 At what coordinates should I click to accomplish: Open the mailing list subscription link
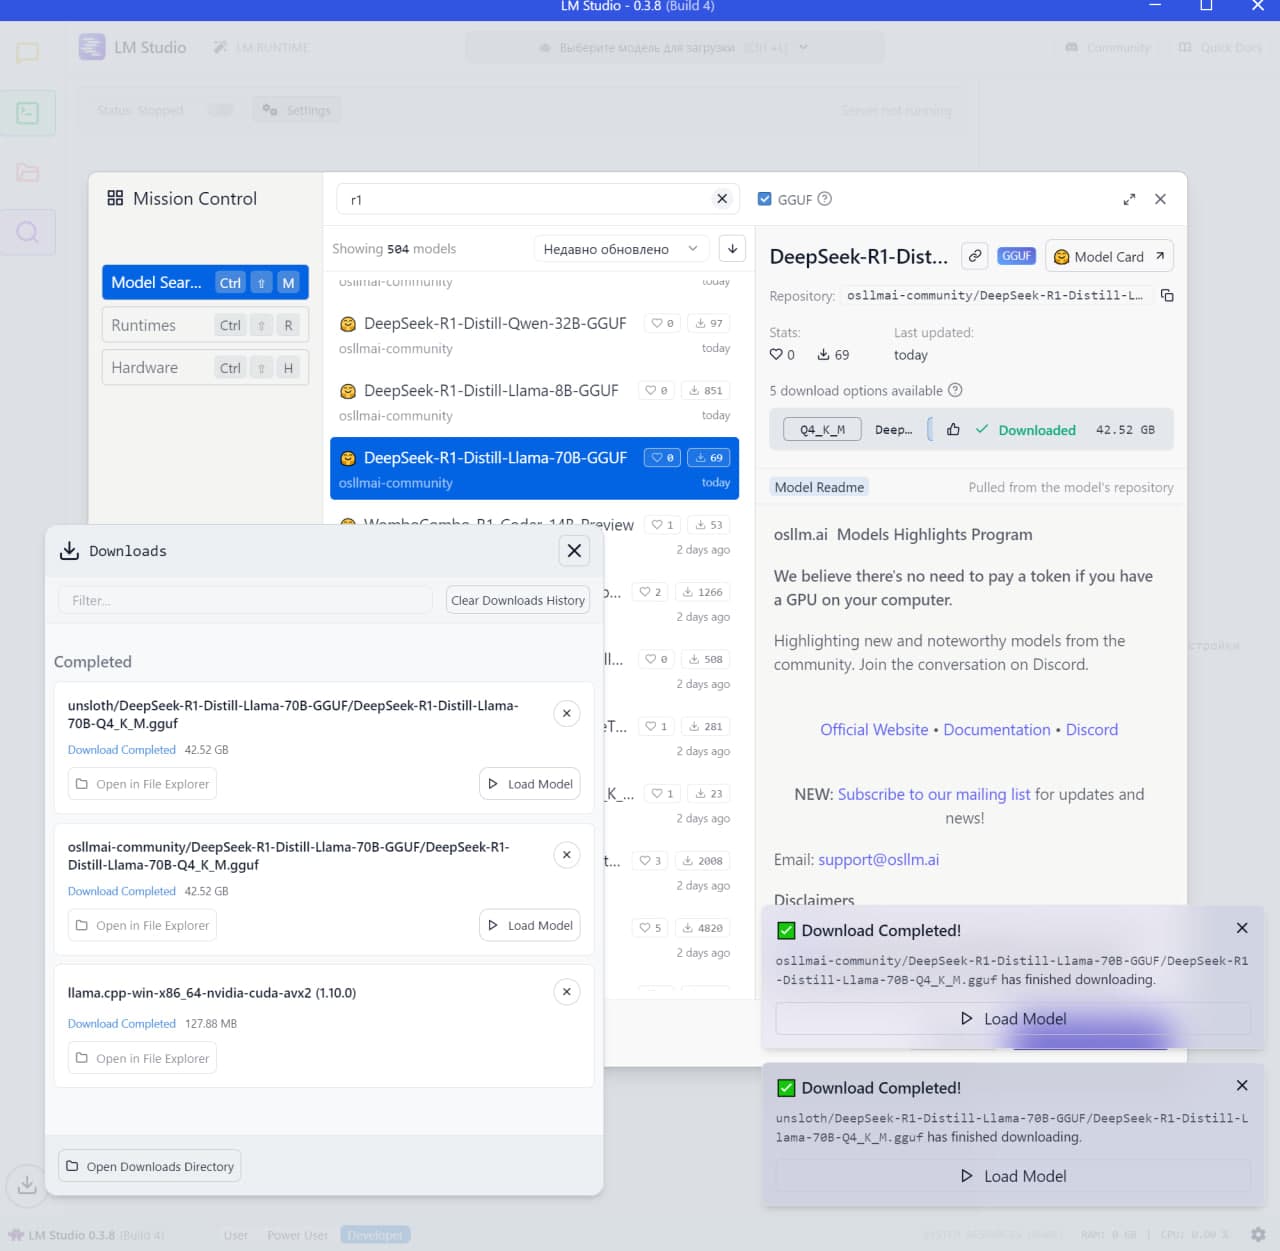pyautogui.click(x=934, y=794)
